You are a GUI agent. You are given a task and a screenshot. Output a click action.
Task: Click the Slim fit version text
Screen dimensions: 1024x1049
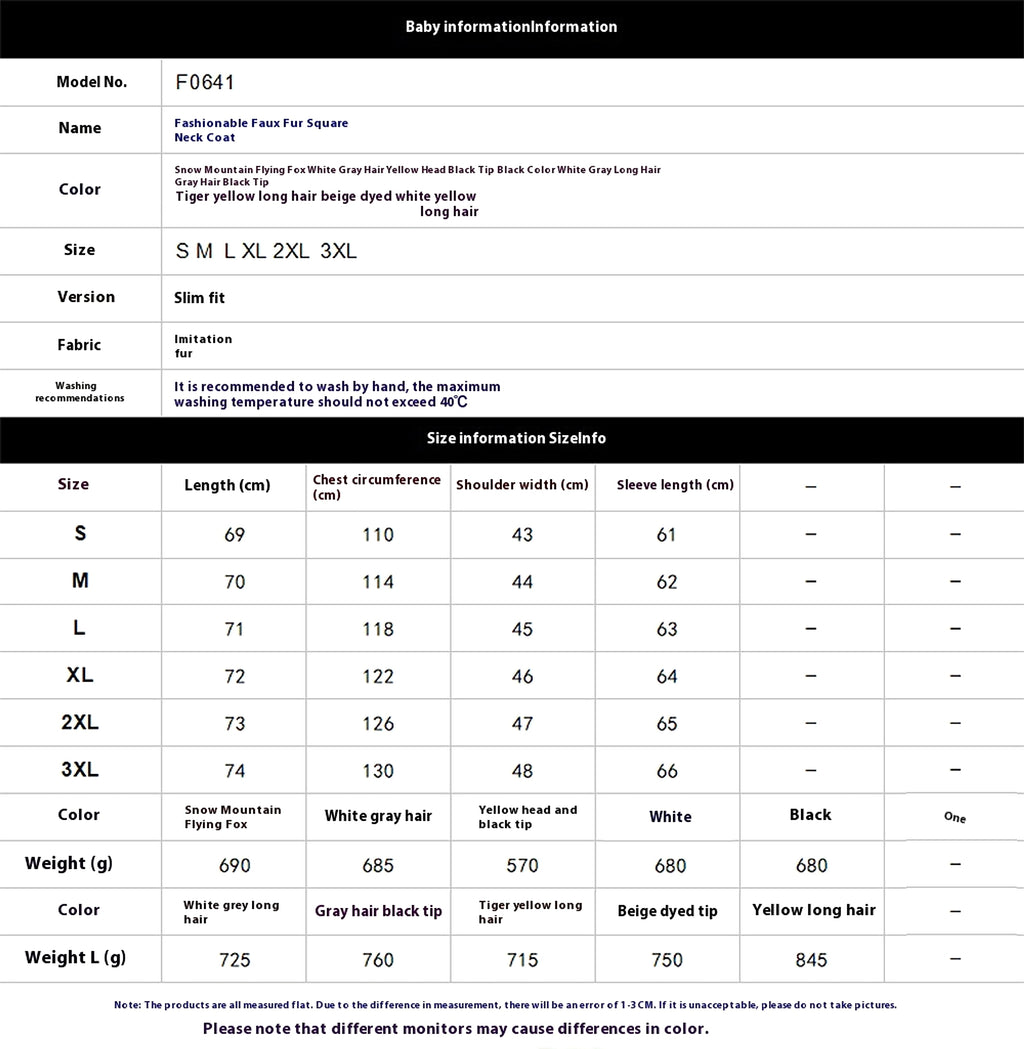click(199, 298)
